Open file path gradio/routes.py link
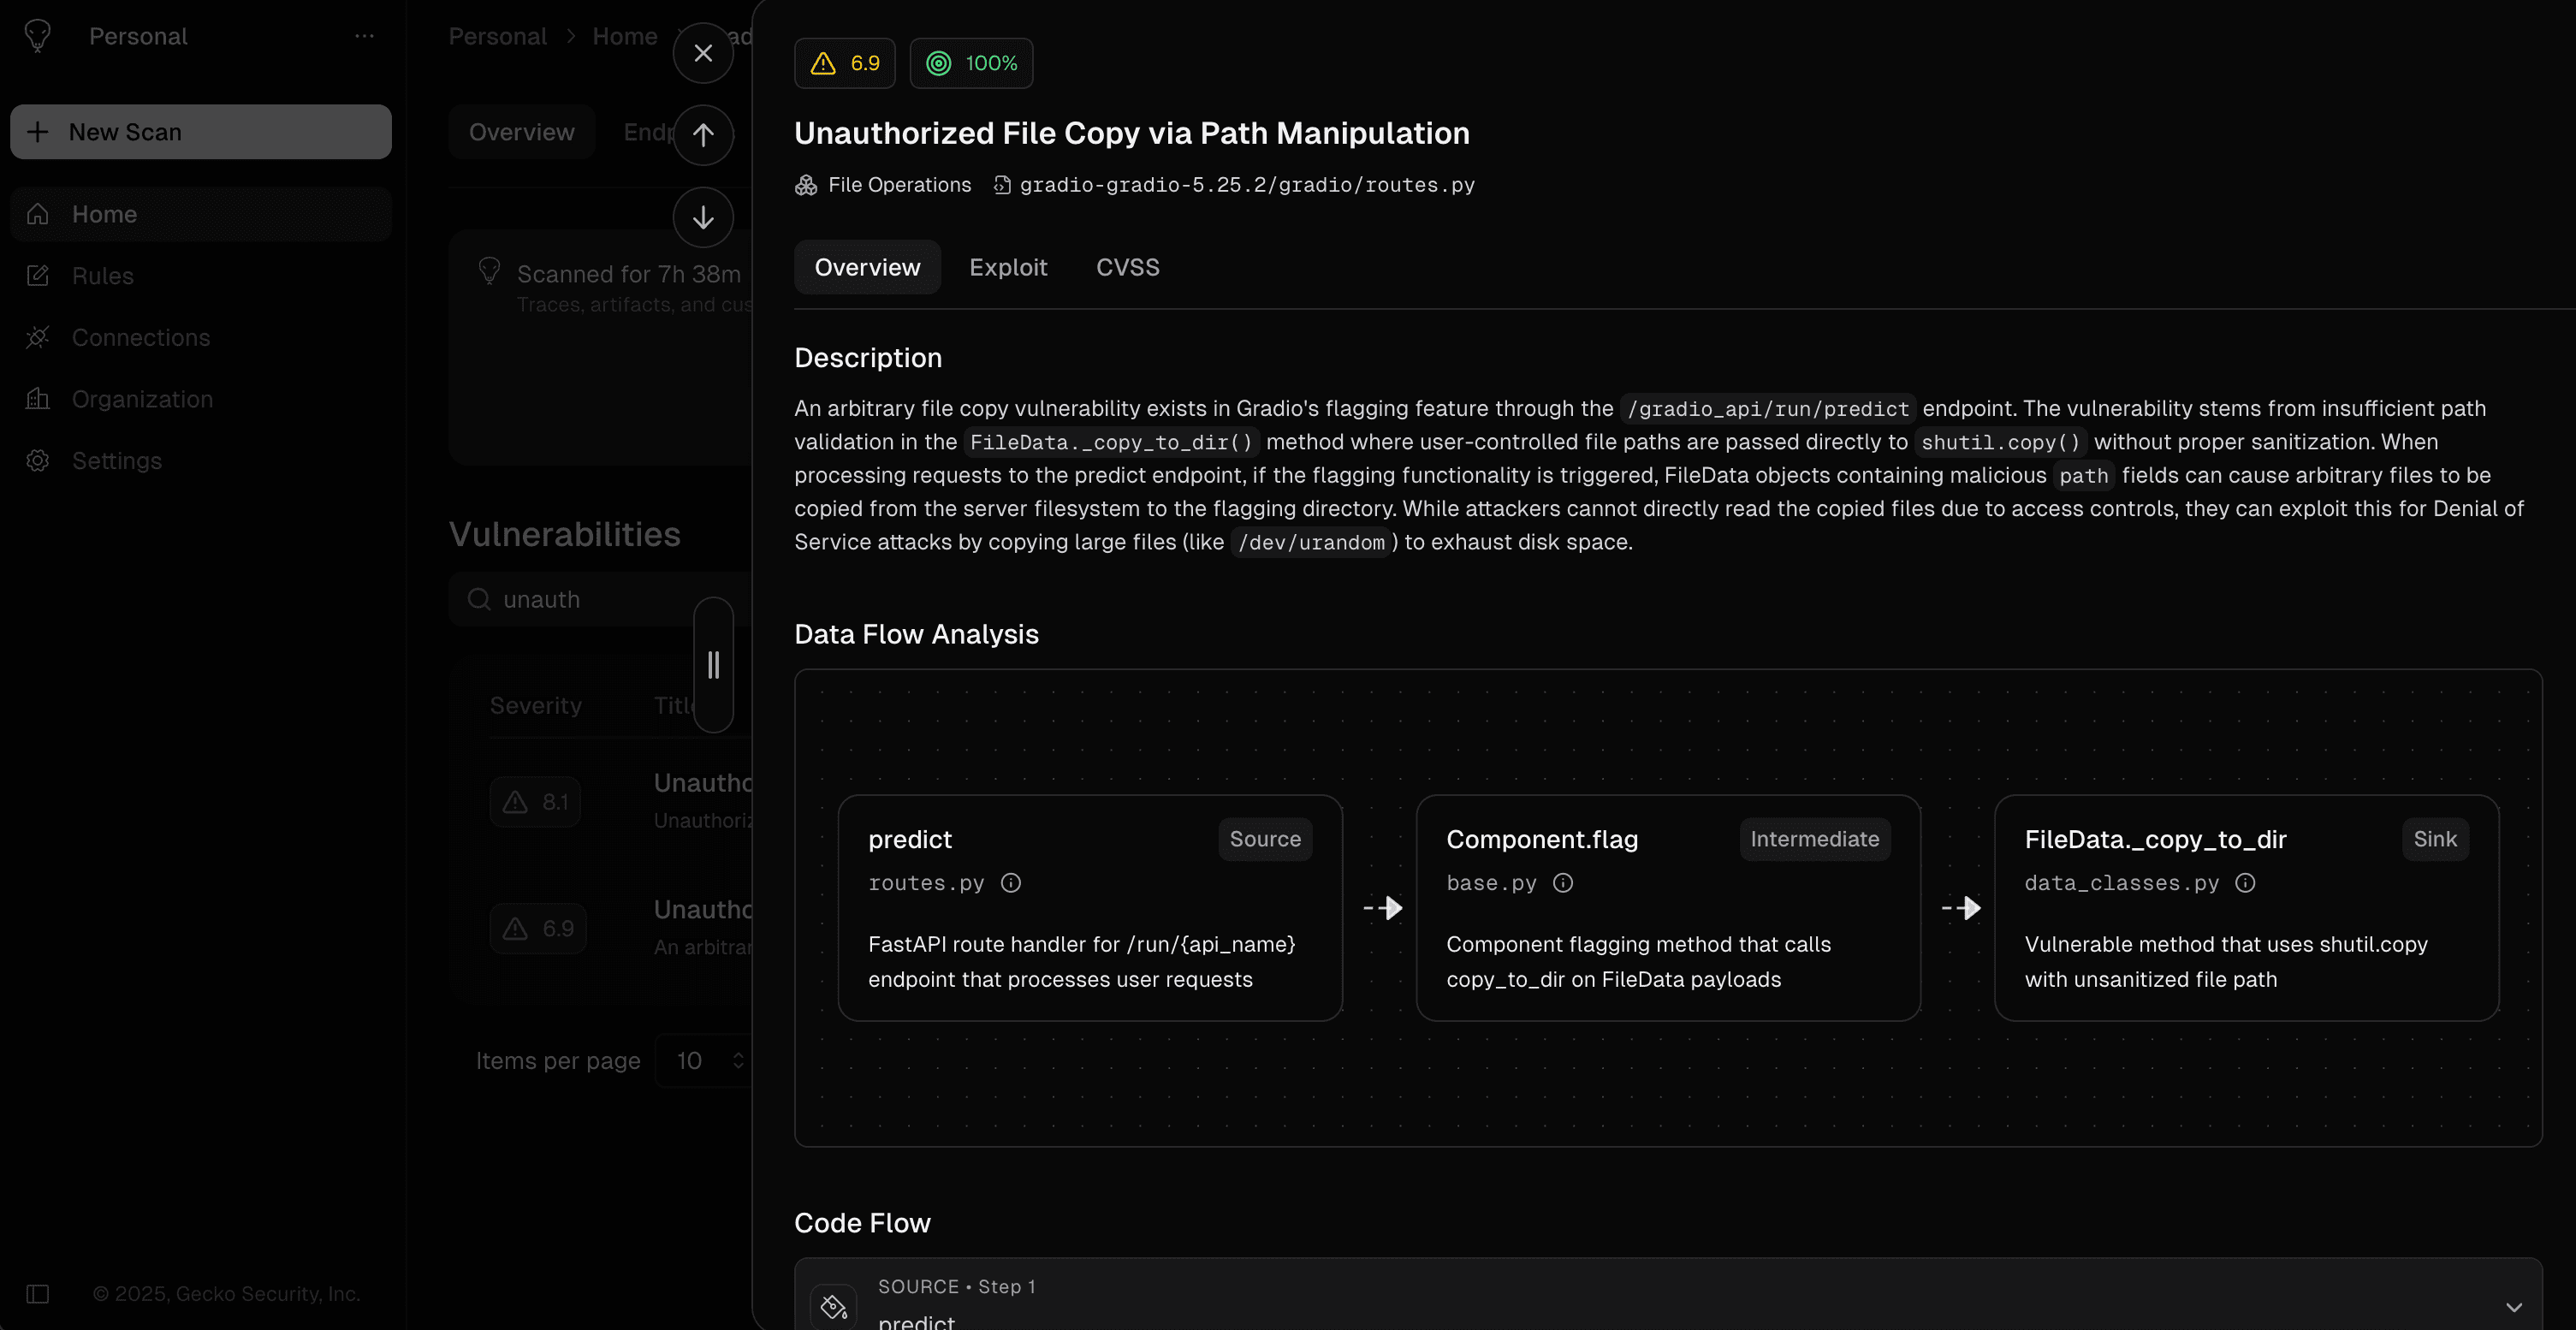Image resolution: width=2576 pixels, height=1330 pixels. coord(1246,185)
